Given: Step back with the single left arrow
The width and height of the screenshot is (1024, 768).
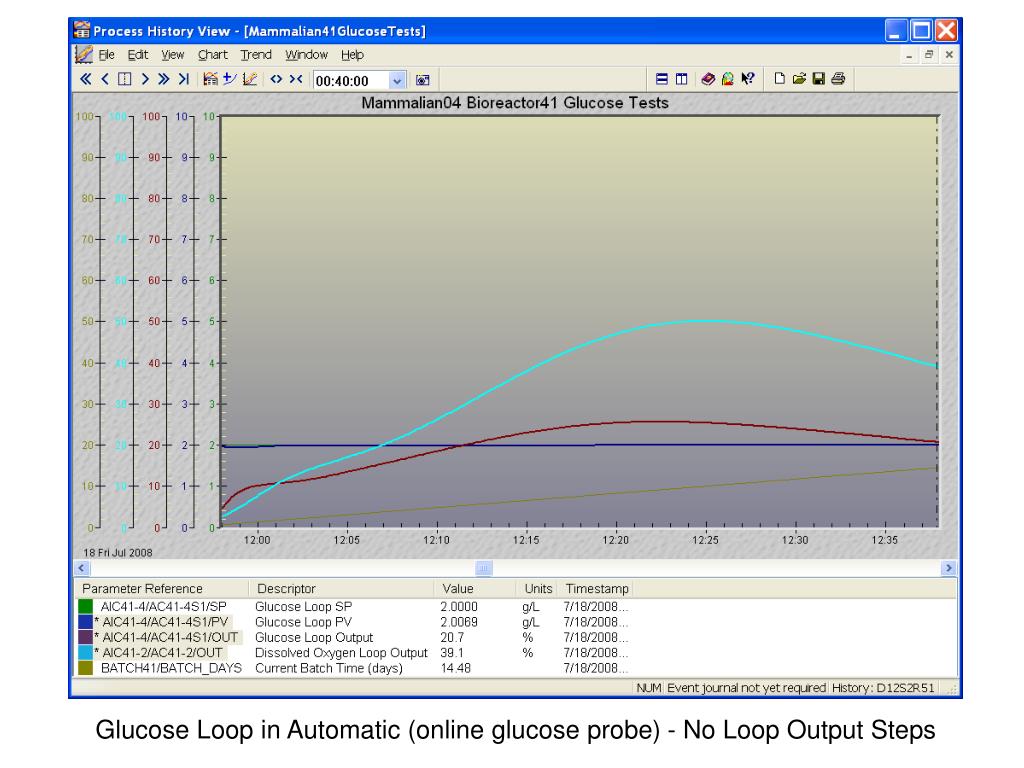Looking at the screenshot, I should (x=105, y=80).
